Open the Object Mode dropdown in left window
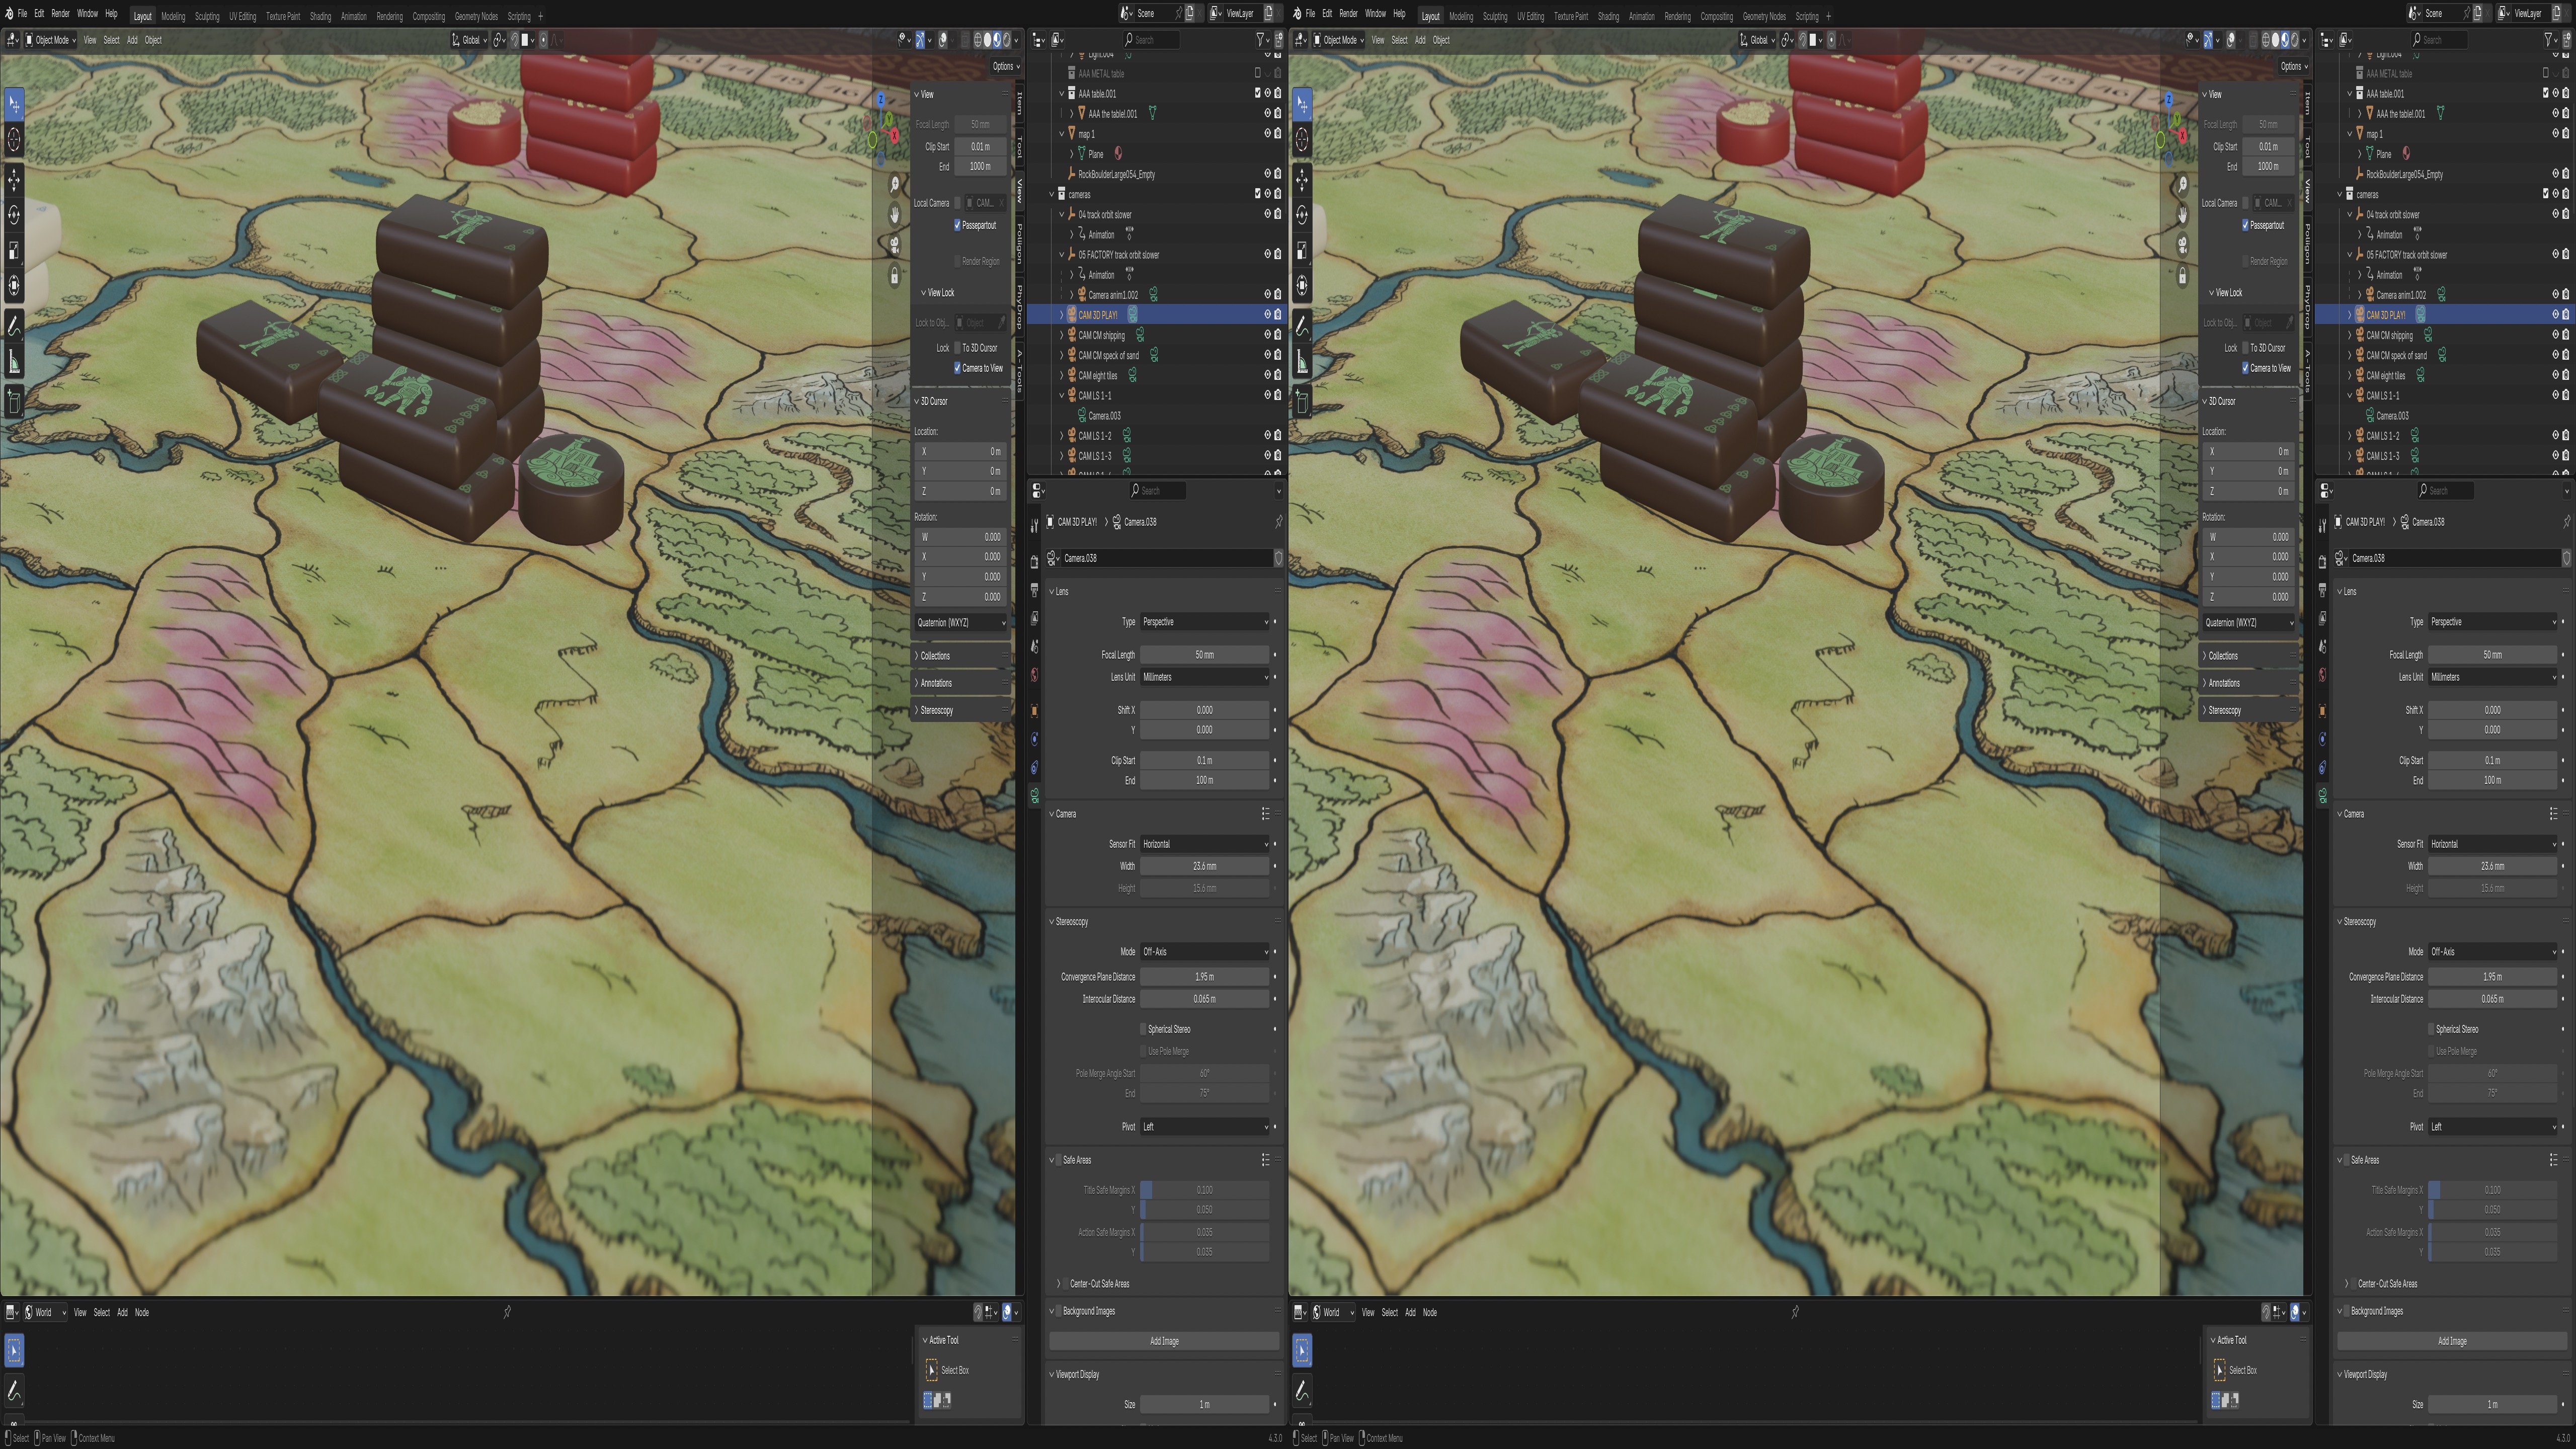2576x1449 pixels. click(51, 40)
